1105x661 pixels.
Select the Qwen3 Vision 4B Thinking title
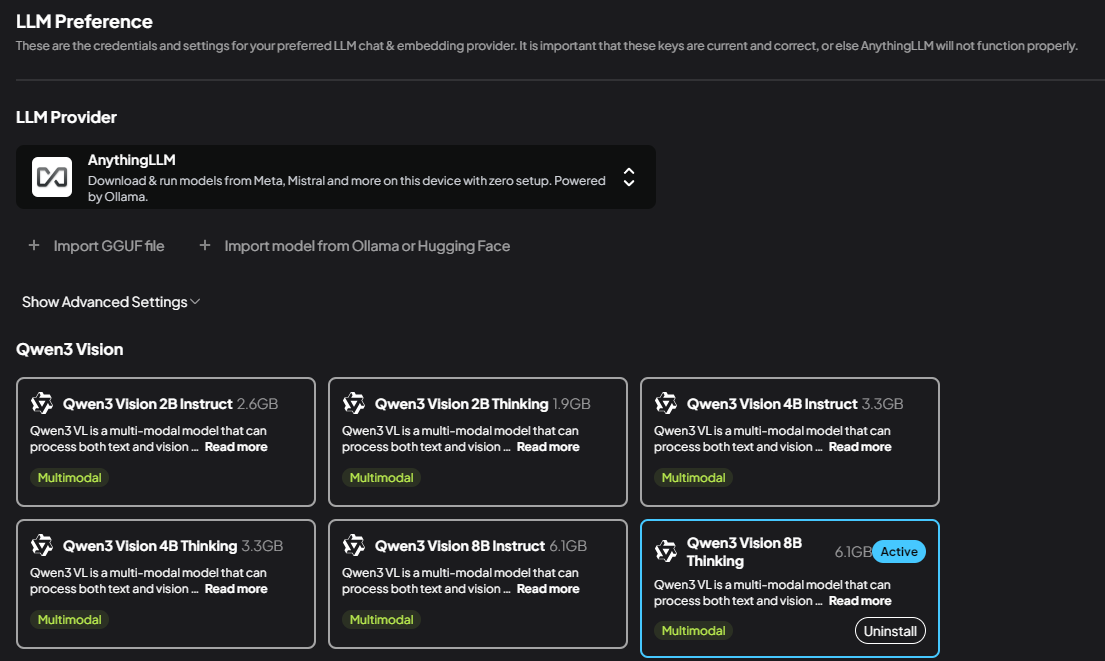[150, 546]
